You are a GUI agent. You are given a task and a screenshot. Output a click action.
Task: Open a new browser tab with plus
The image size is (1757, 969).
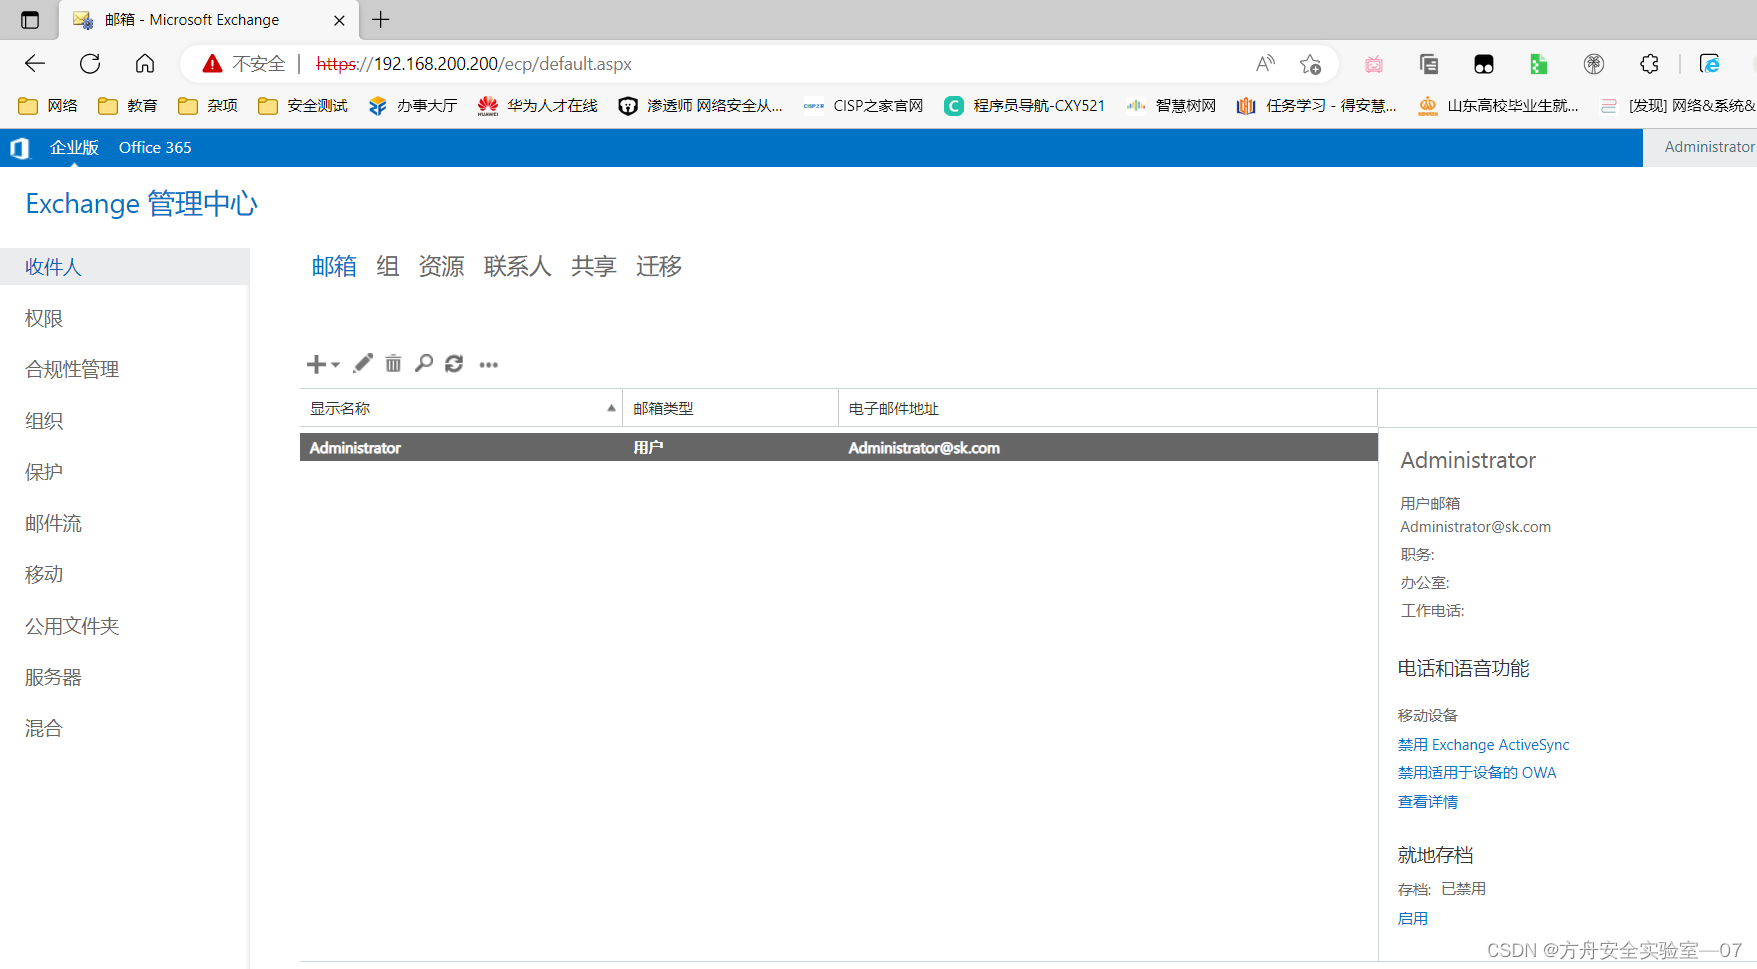click(381, 19)
